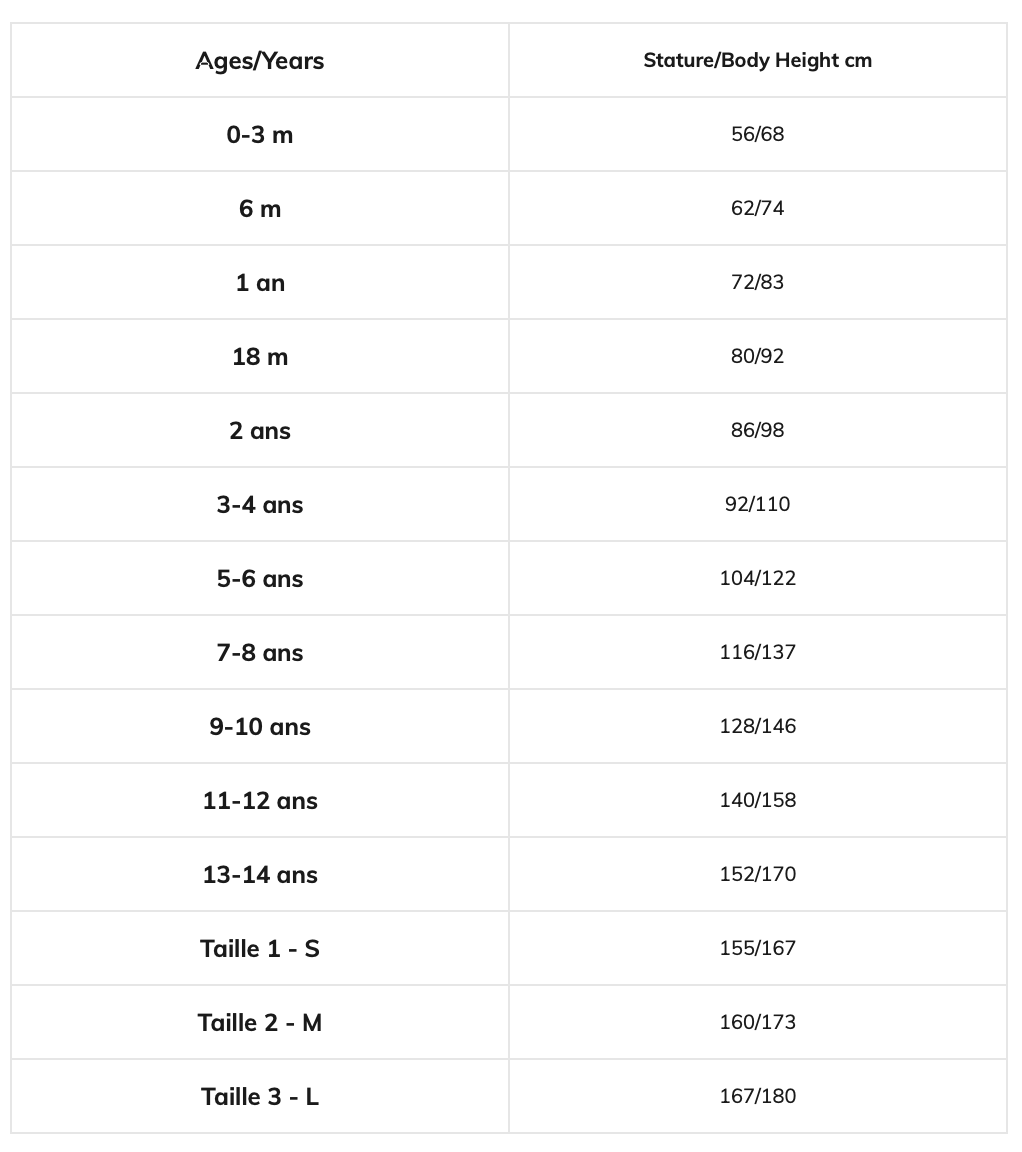This screenshot has width=1022, height=1152.
Task: Click the 128/146 height cell
Action: coord(757,727)
